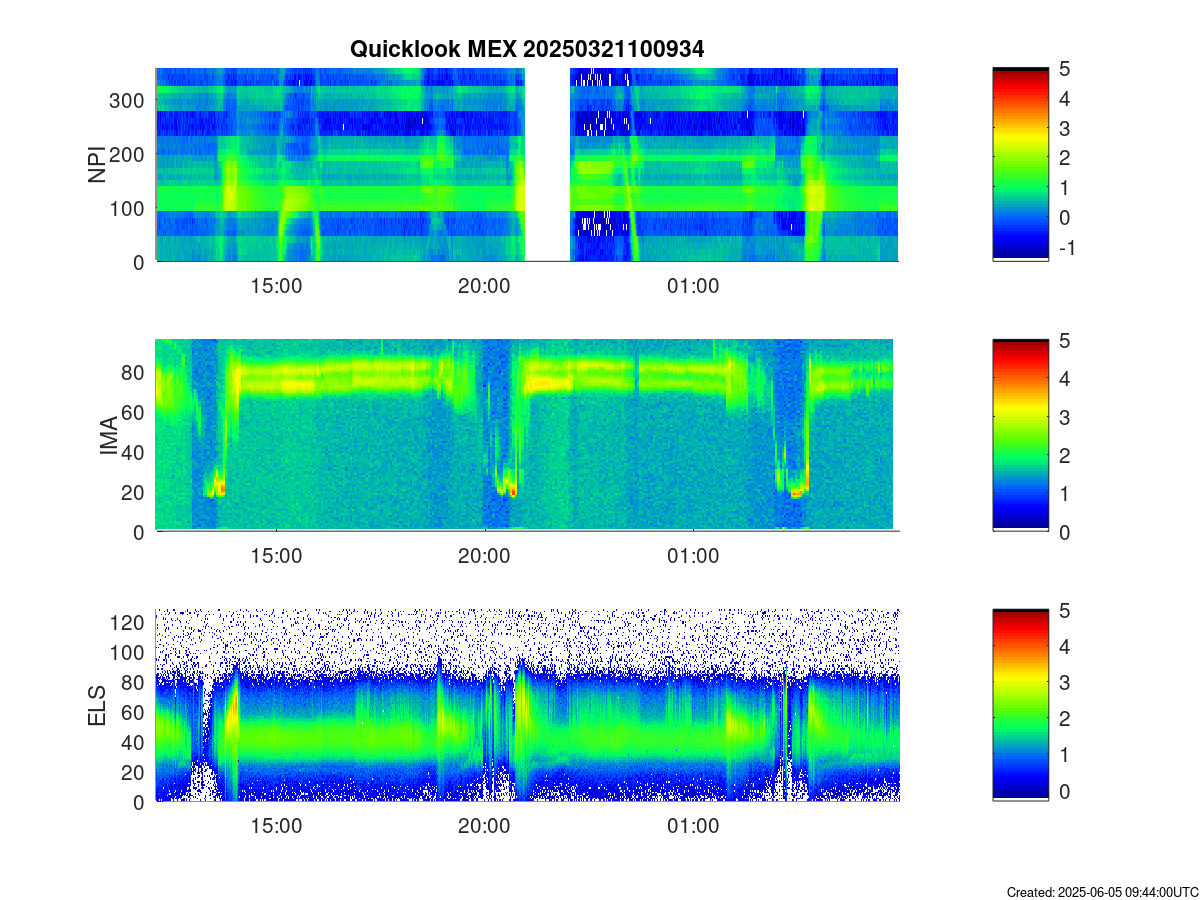Screen dimensions: 1200x900
Task: Click the "NPI" y-axis label
Action: pyautogui.click(x=97, y=165)
